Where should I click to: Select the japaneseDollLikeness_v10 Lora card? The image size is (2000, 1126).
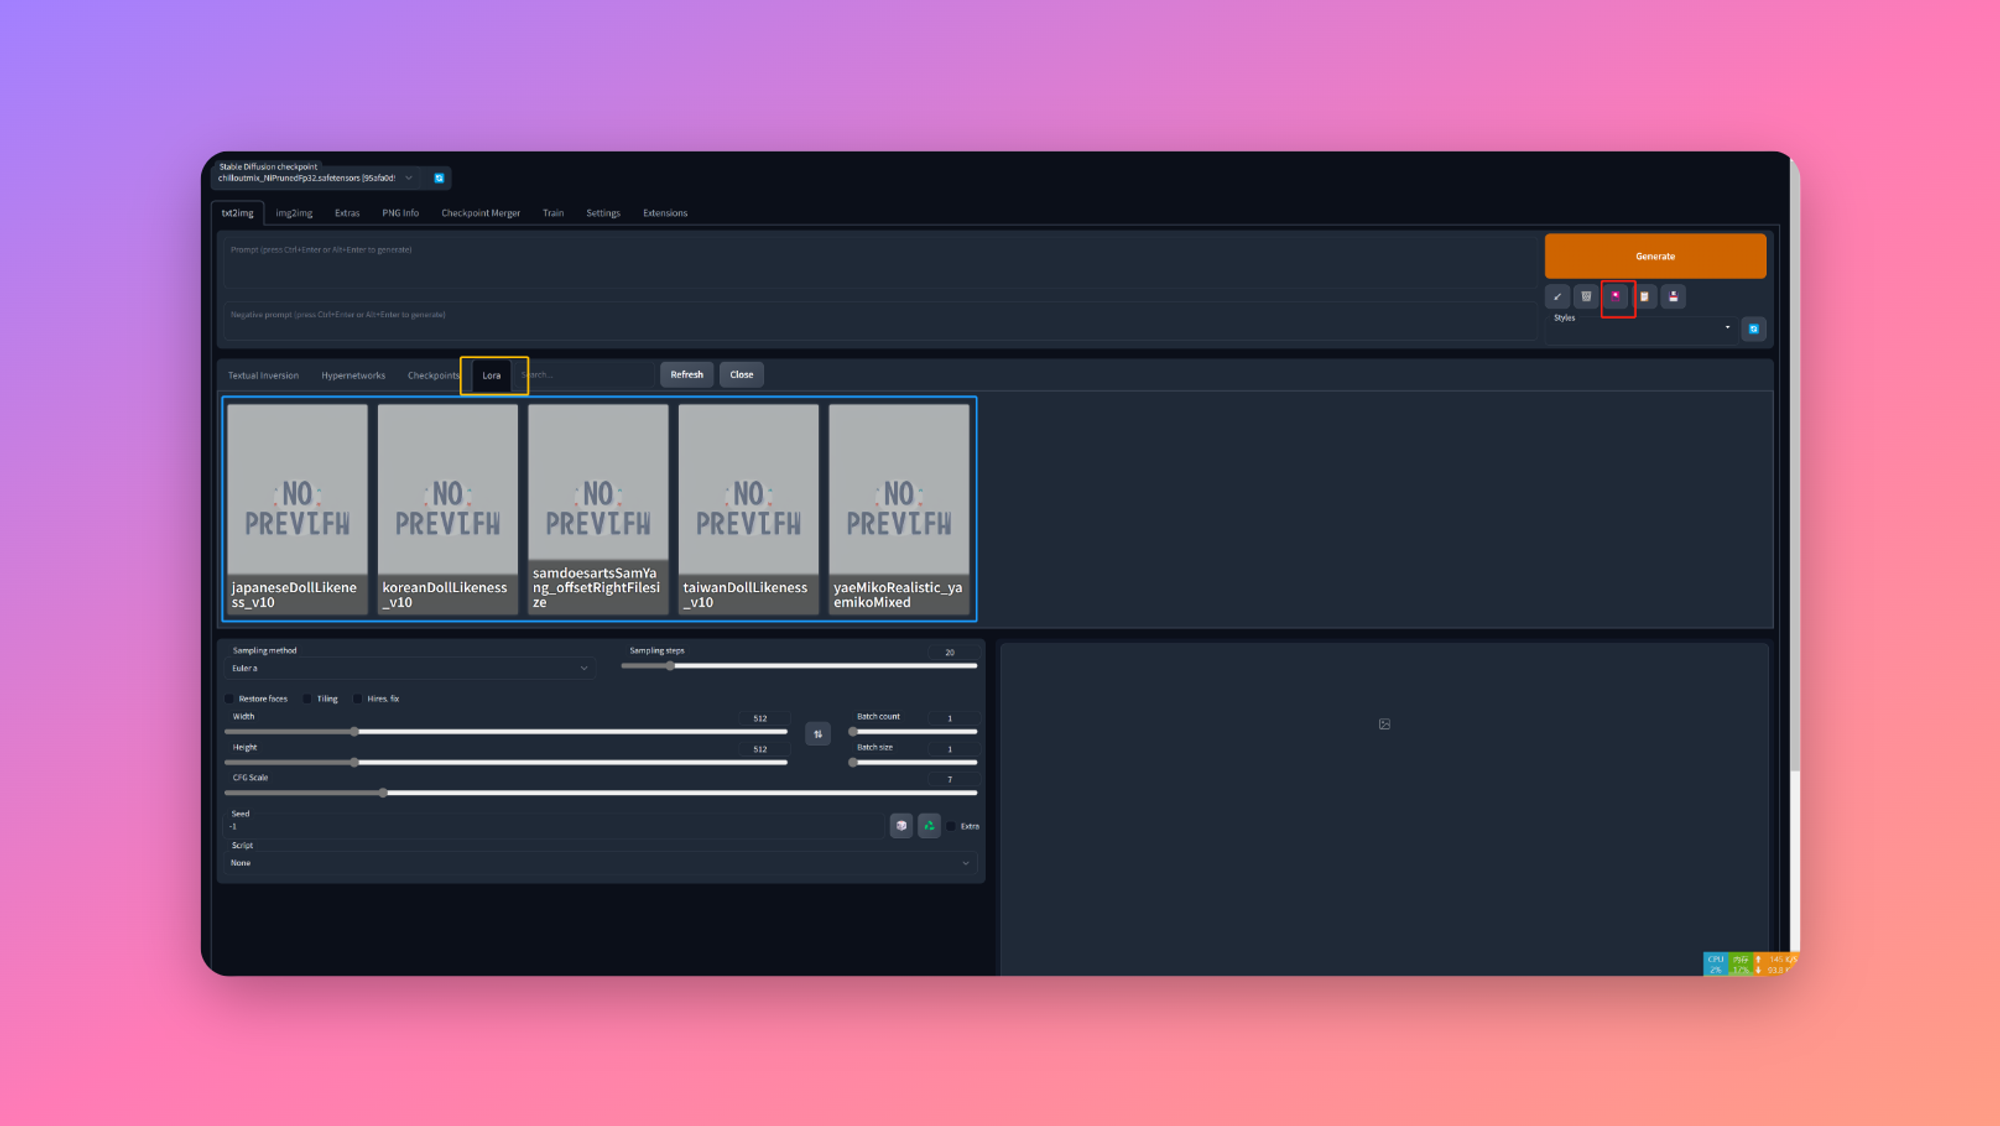297,509
